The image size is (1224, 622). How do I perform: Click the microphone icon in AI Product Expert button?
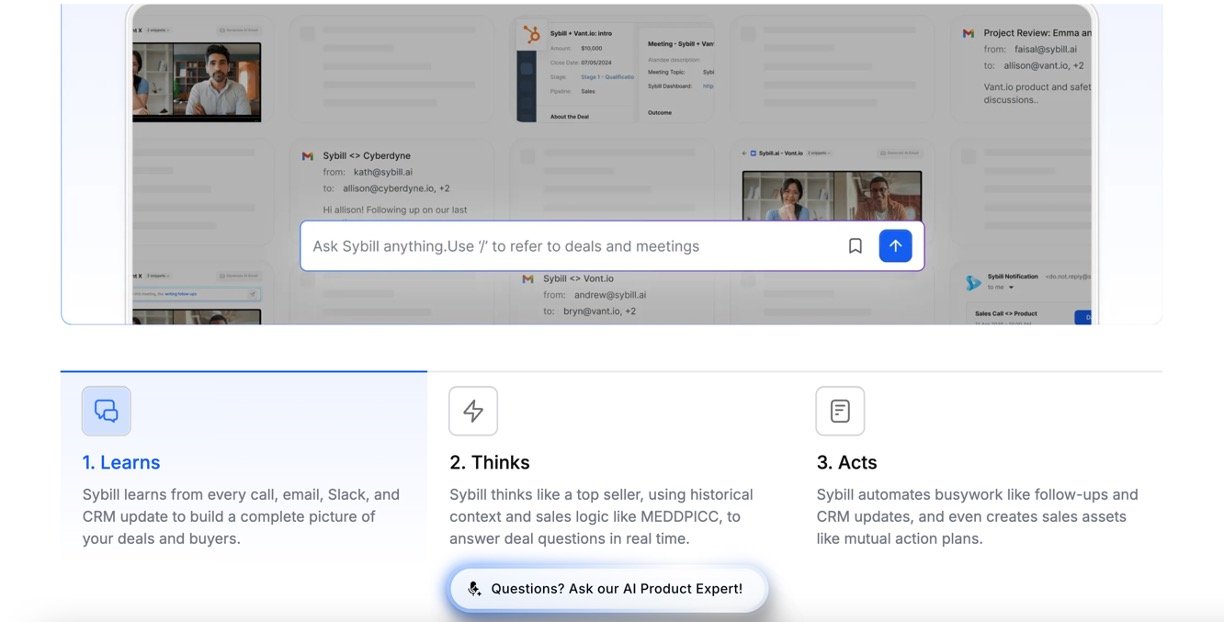pos(474,589)
